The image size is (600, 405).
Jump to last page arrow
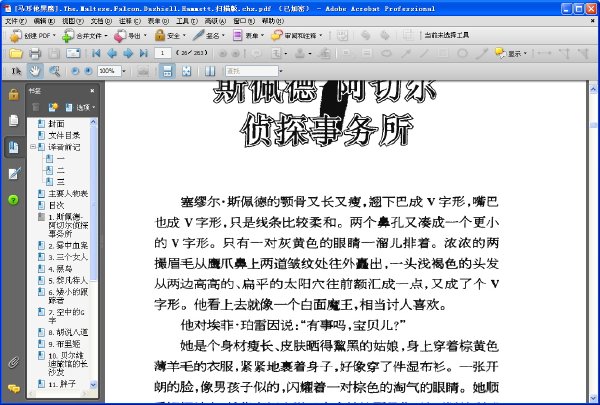click(144, 53)
